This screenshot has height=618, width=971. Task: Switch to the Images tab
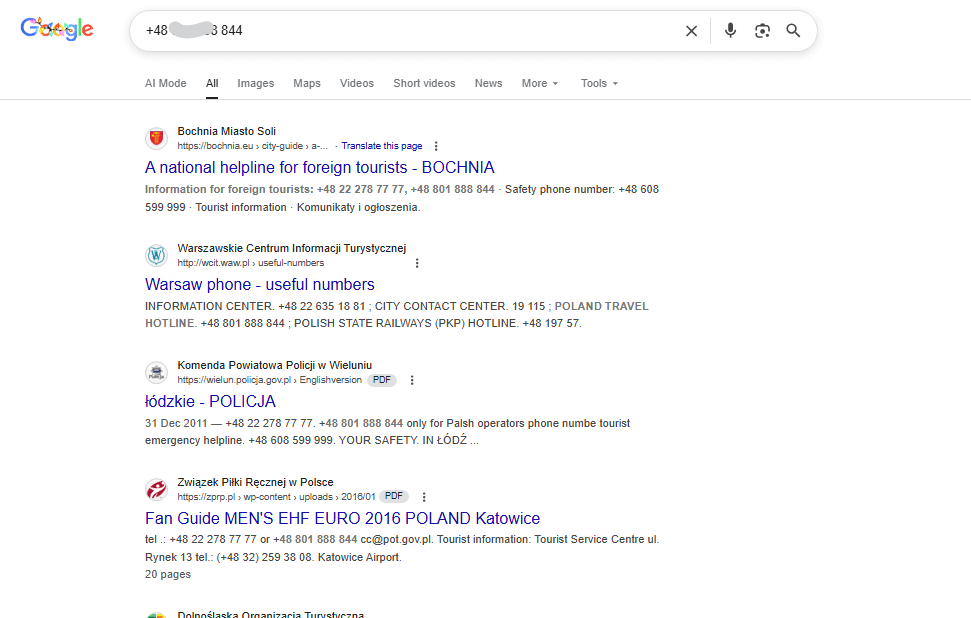pos(255,83)
